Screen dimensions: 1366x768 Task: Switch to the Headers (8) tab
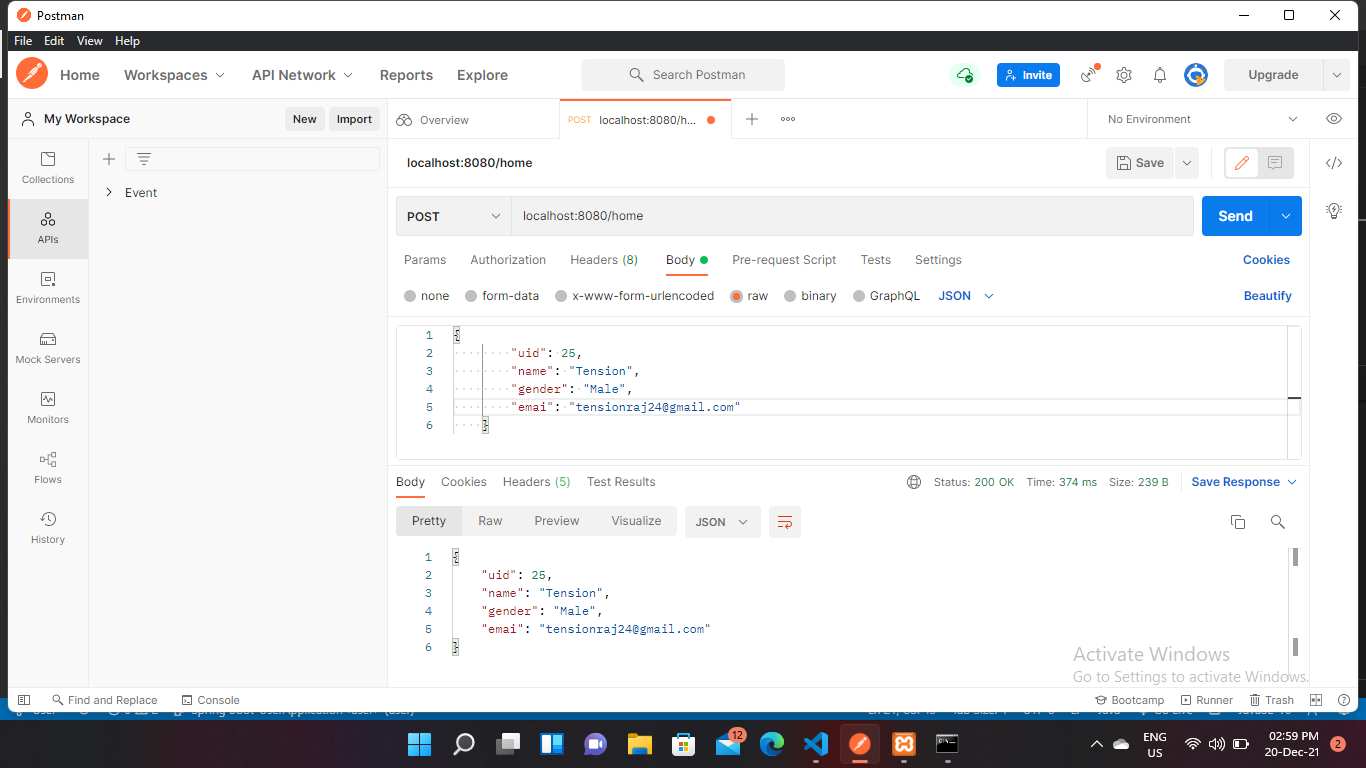[x=604, y=260]
